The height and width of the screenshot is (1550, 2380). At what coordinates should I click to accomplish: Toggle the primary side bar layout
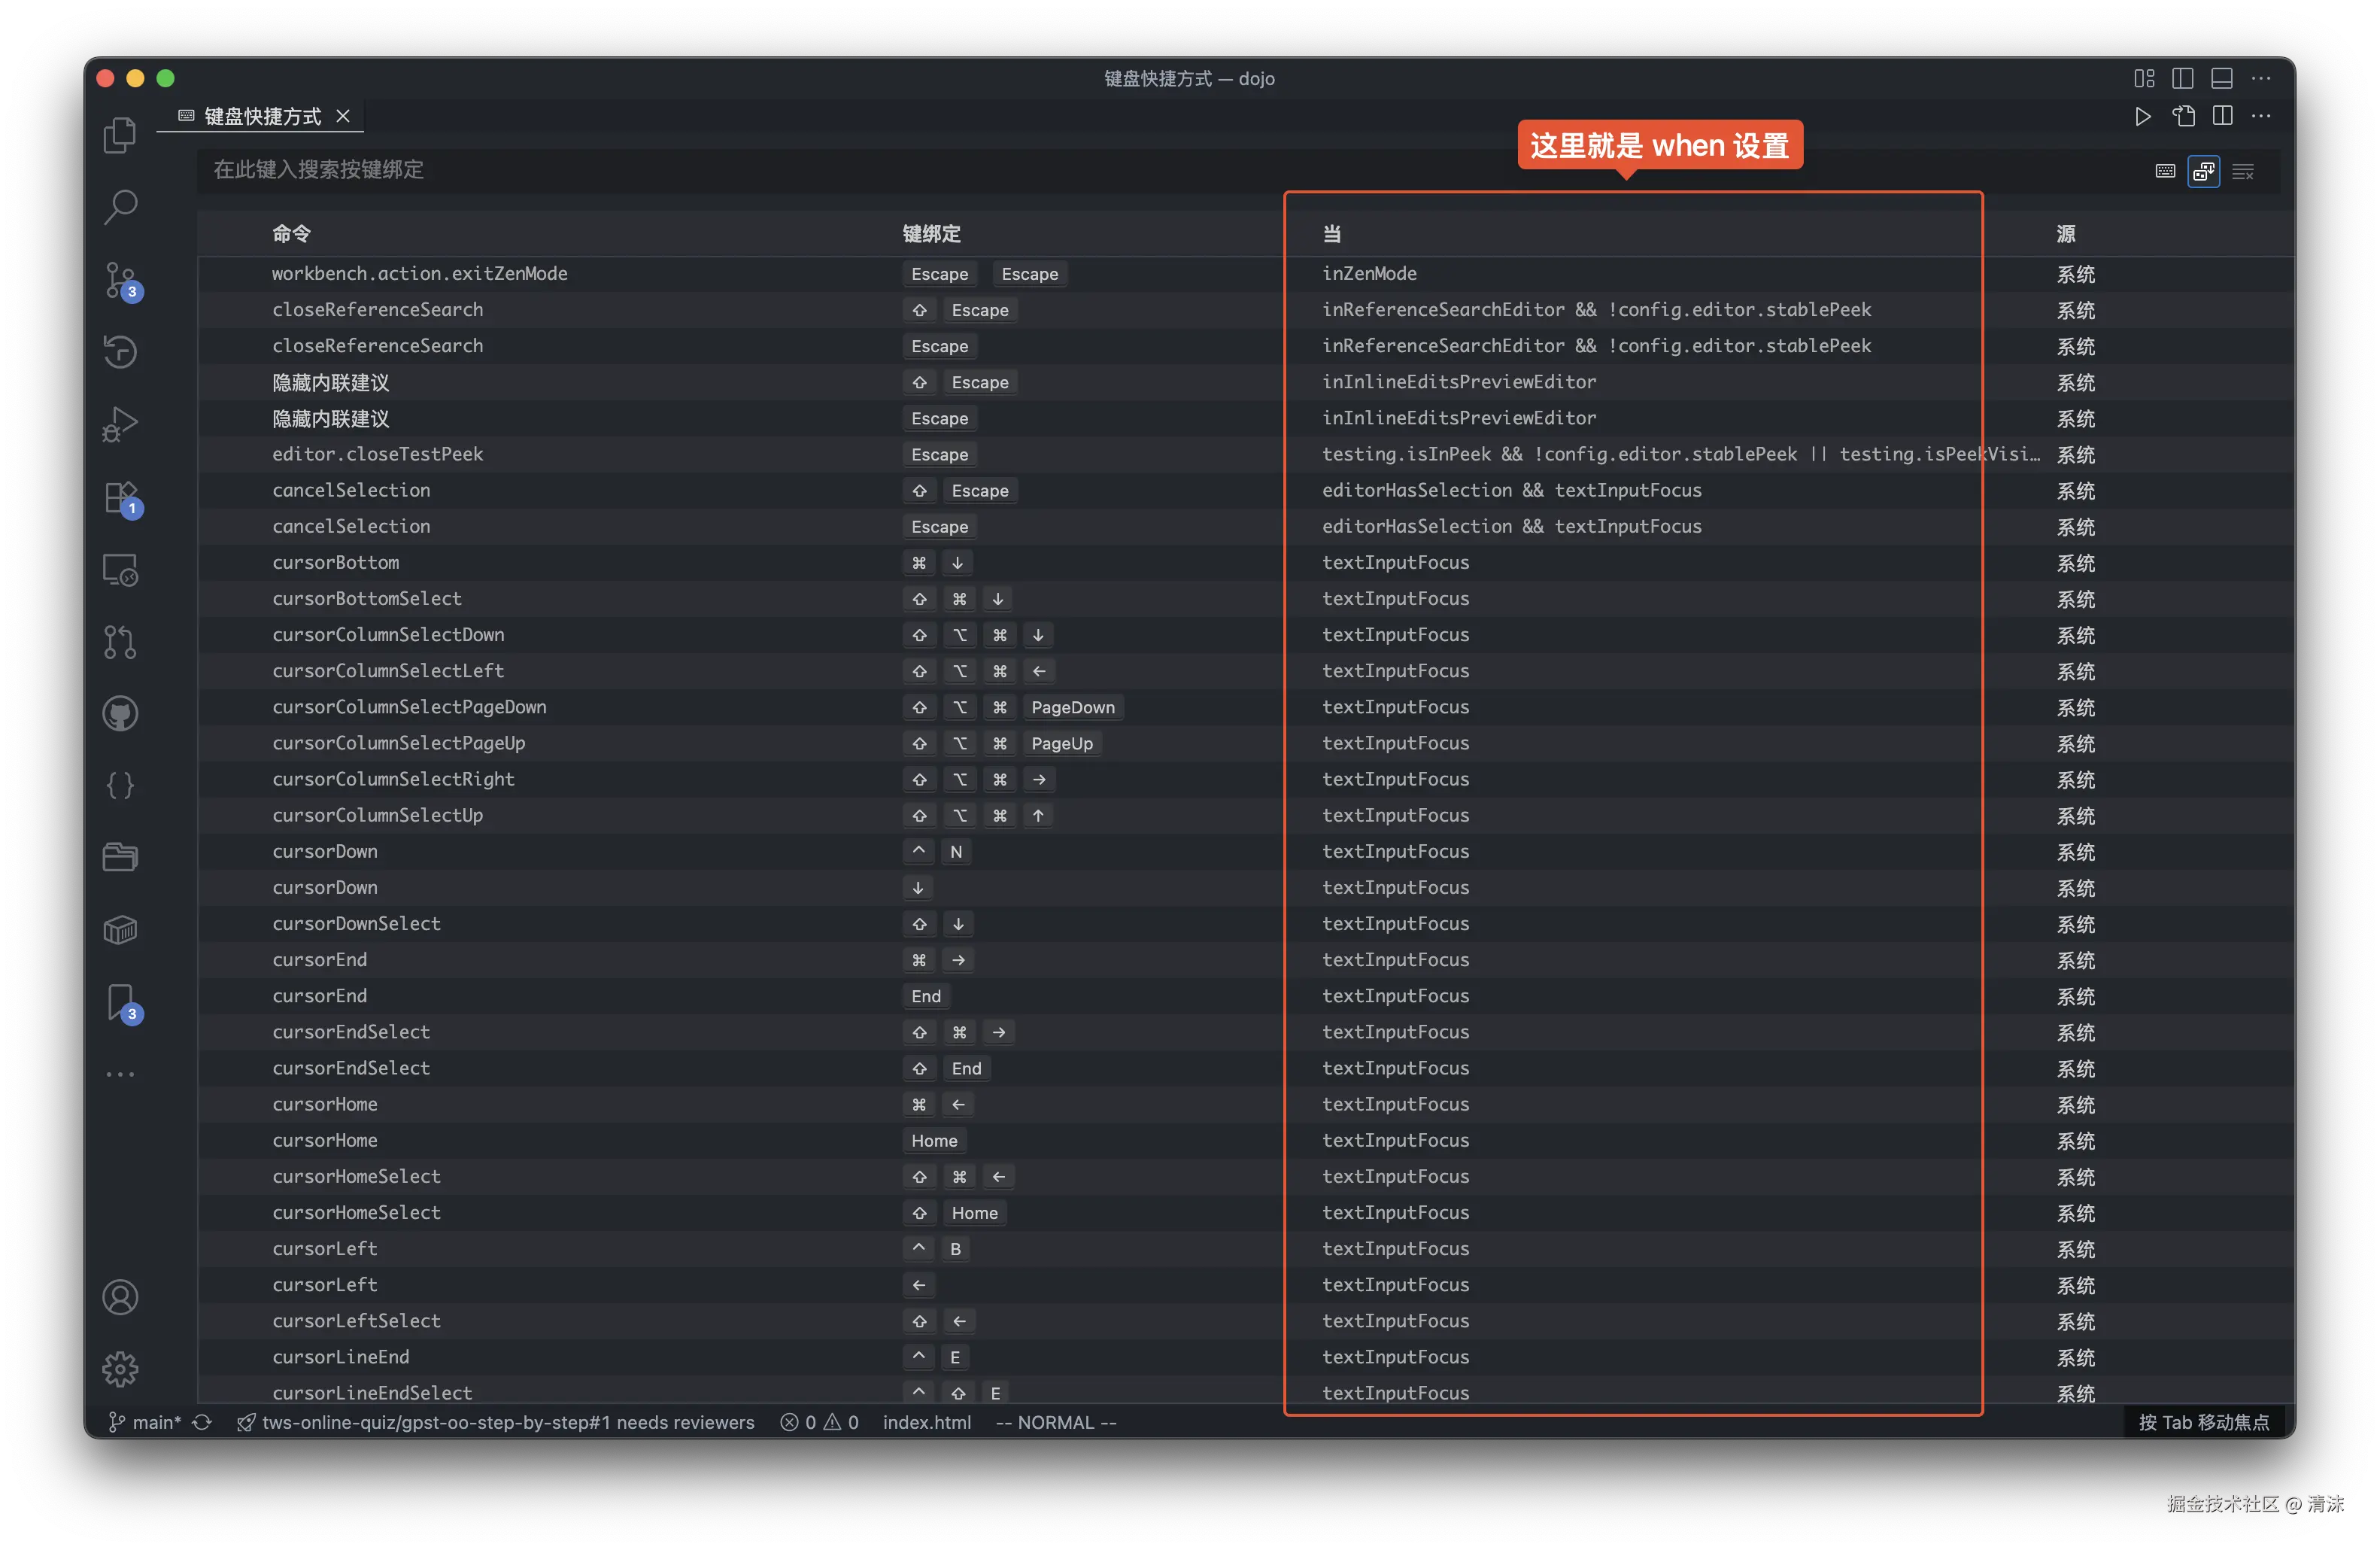pos(2183,78)
